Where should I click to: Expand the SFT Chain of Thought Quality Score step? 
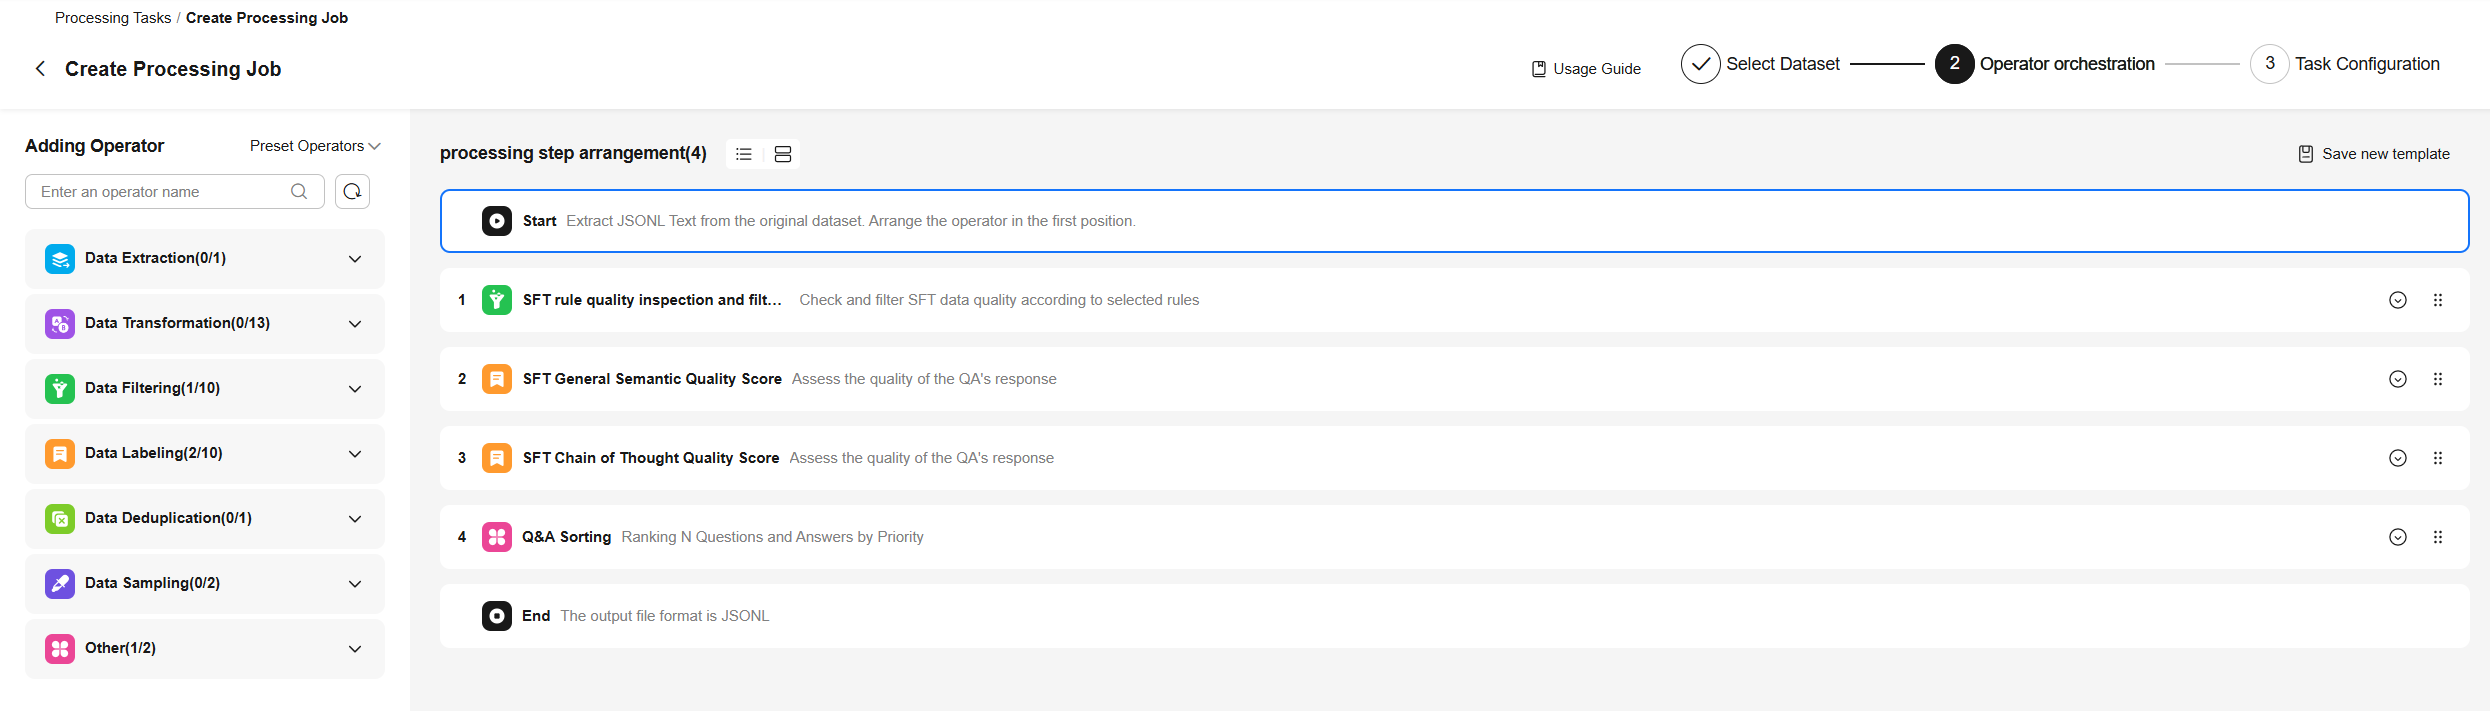[2398, 458]
